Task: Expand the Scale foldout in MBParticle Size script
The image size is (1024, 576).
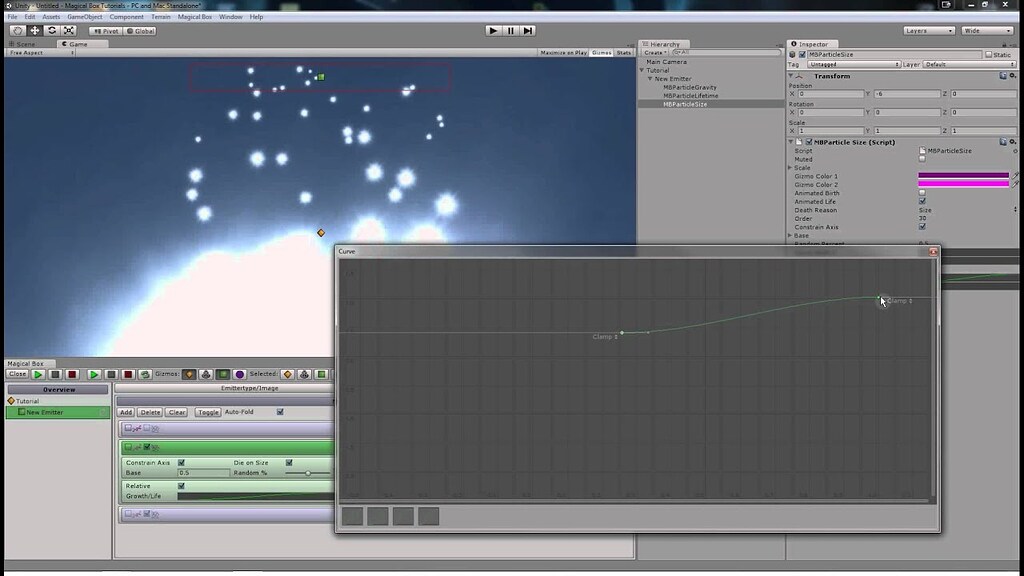Action: (x=790, y=168)
